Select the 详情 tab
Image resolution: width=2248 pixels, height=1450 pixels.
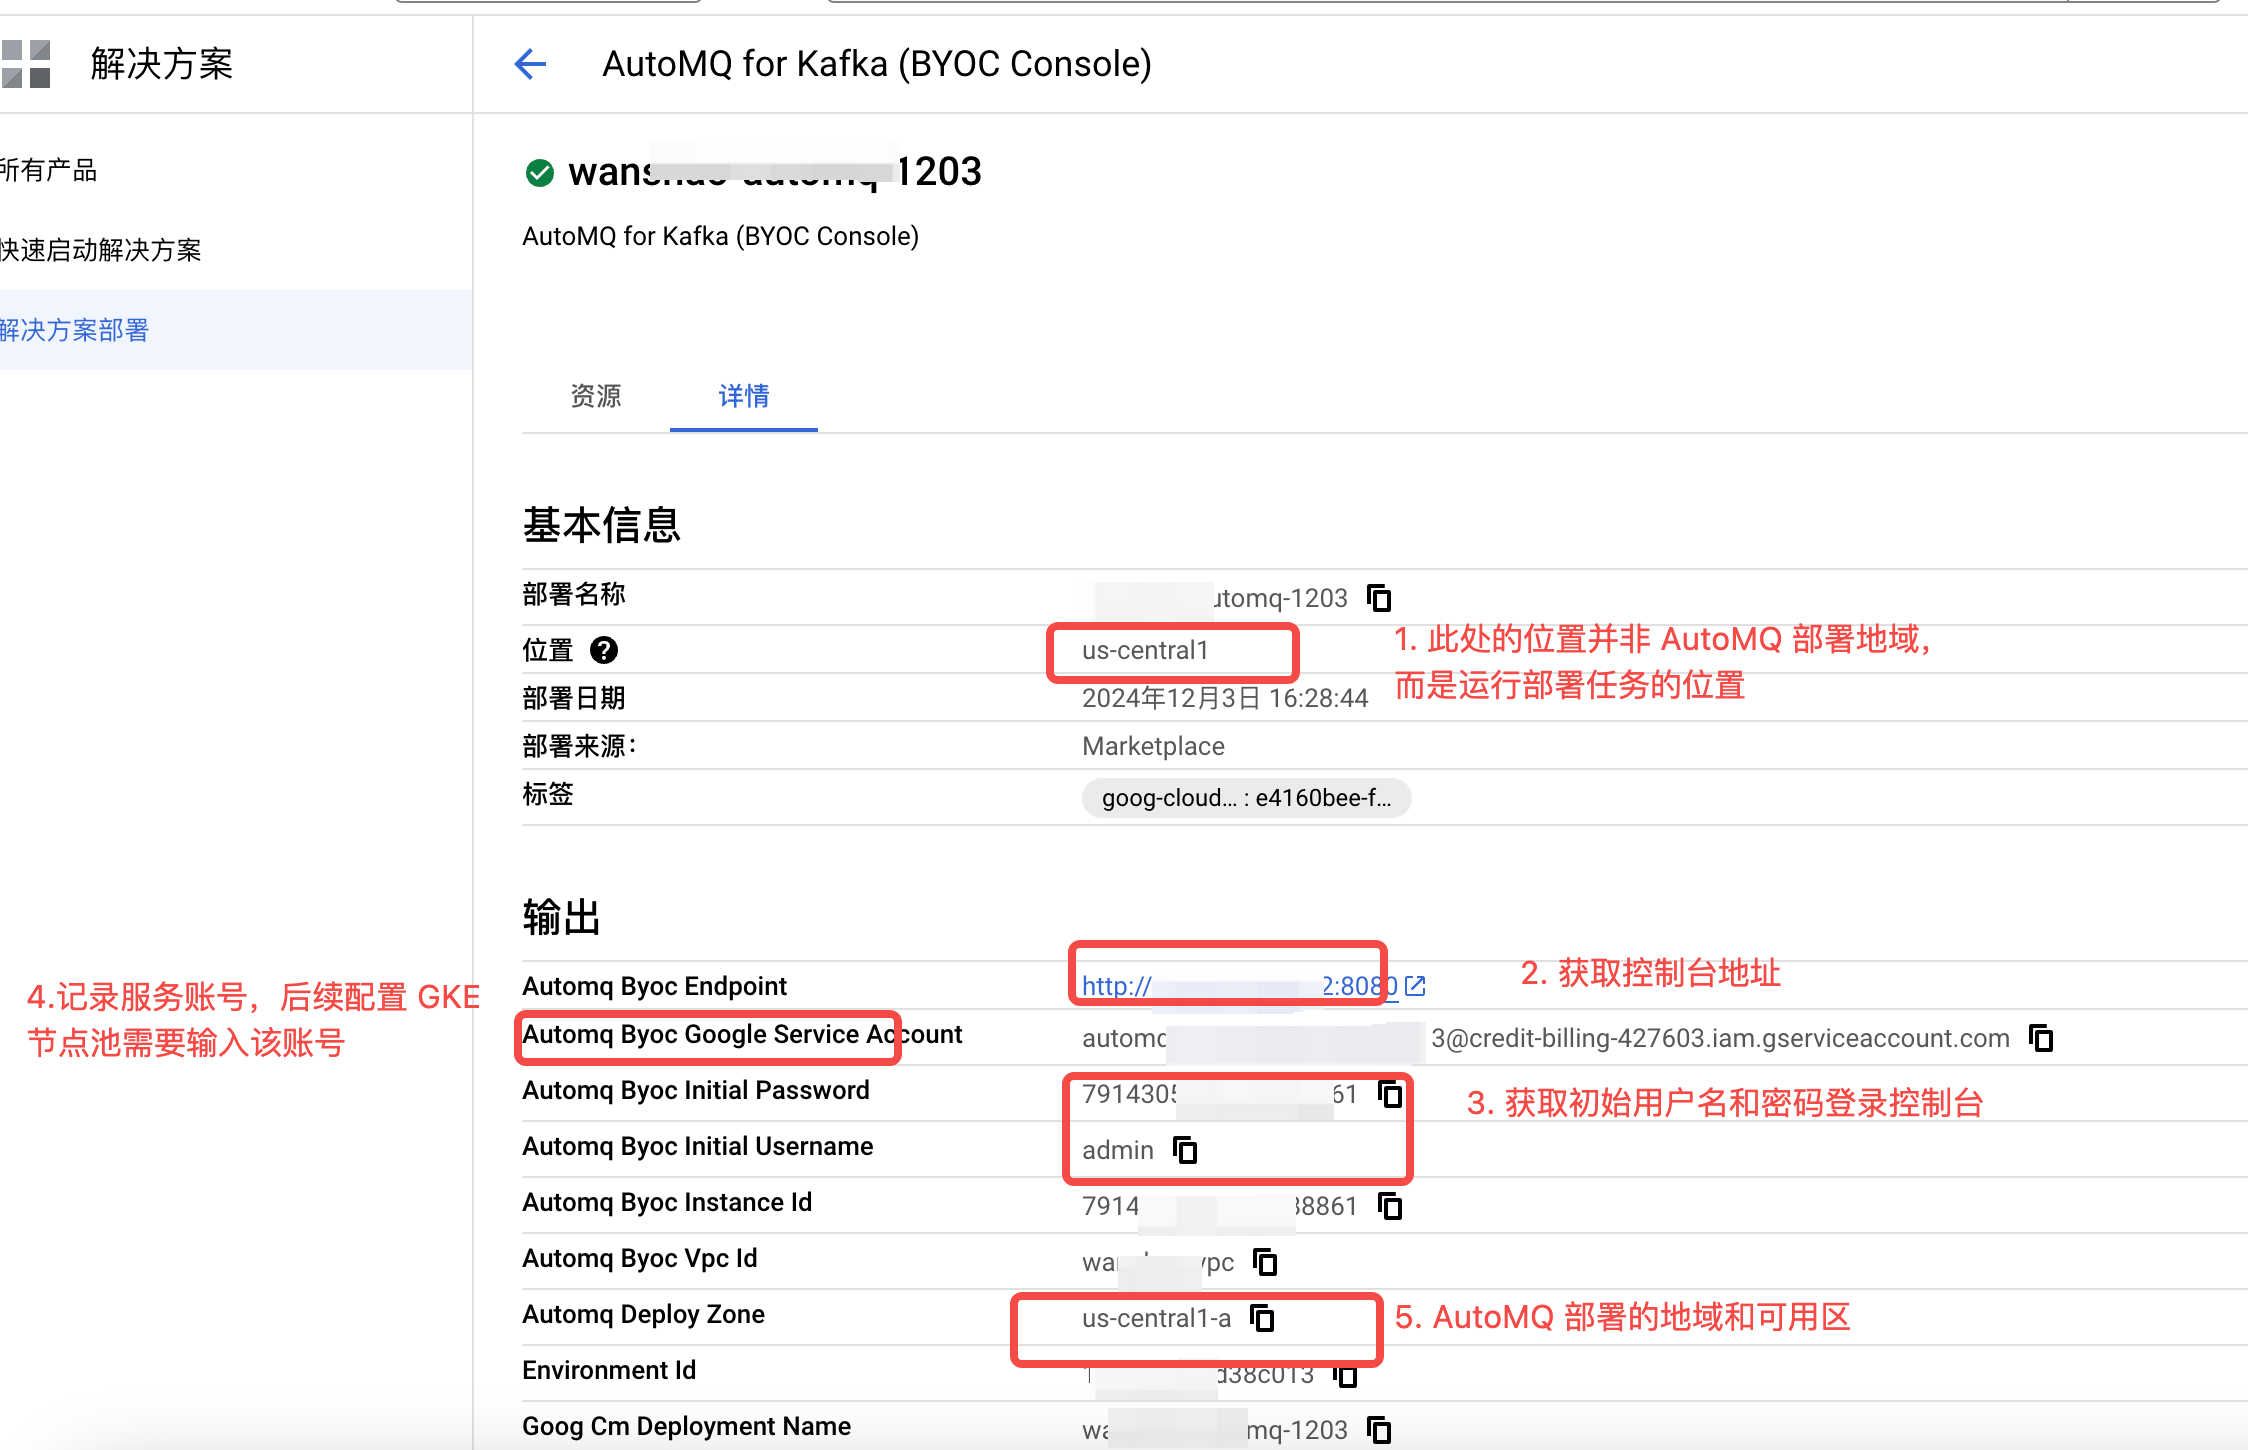pos(743,396)
